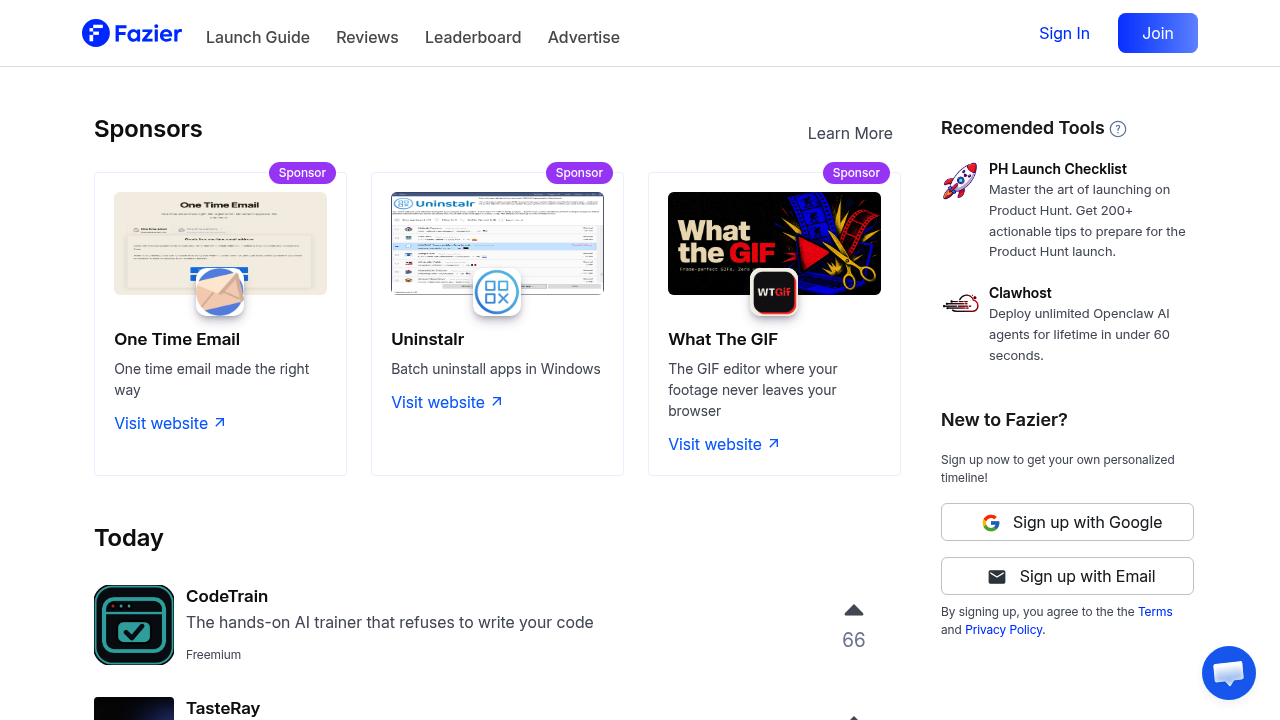This screenshot has width=1280, height=720.
Task: Open the Uninstalr screenshot thumbnail
Action: [497, 243]
